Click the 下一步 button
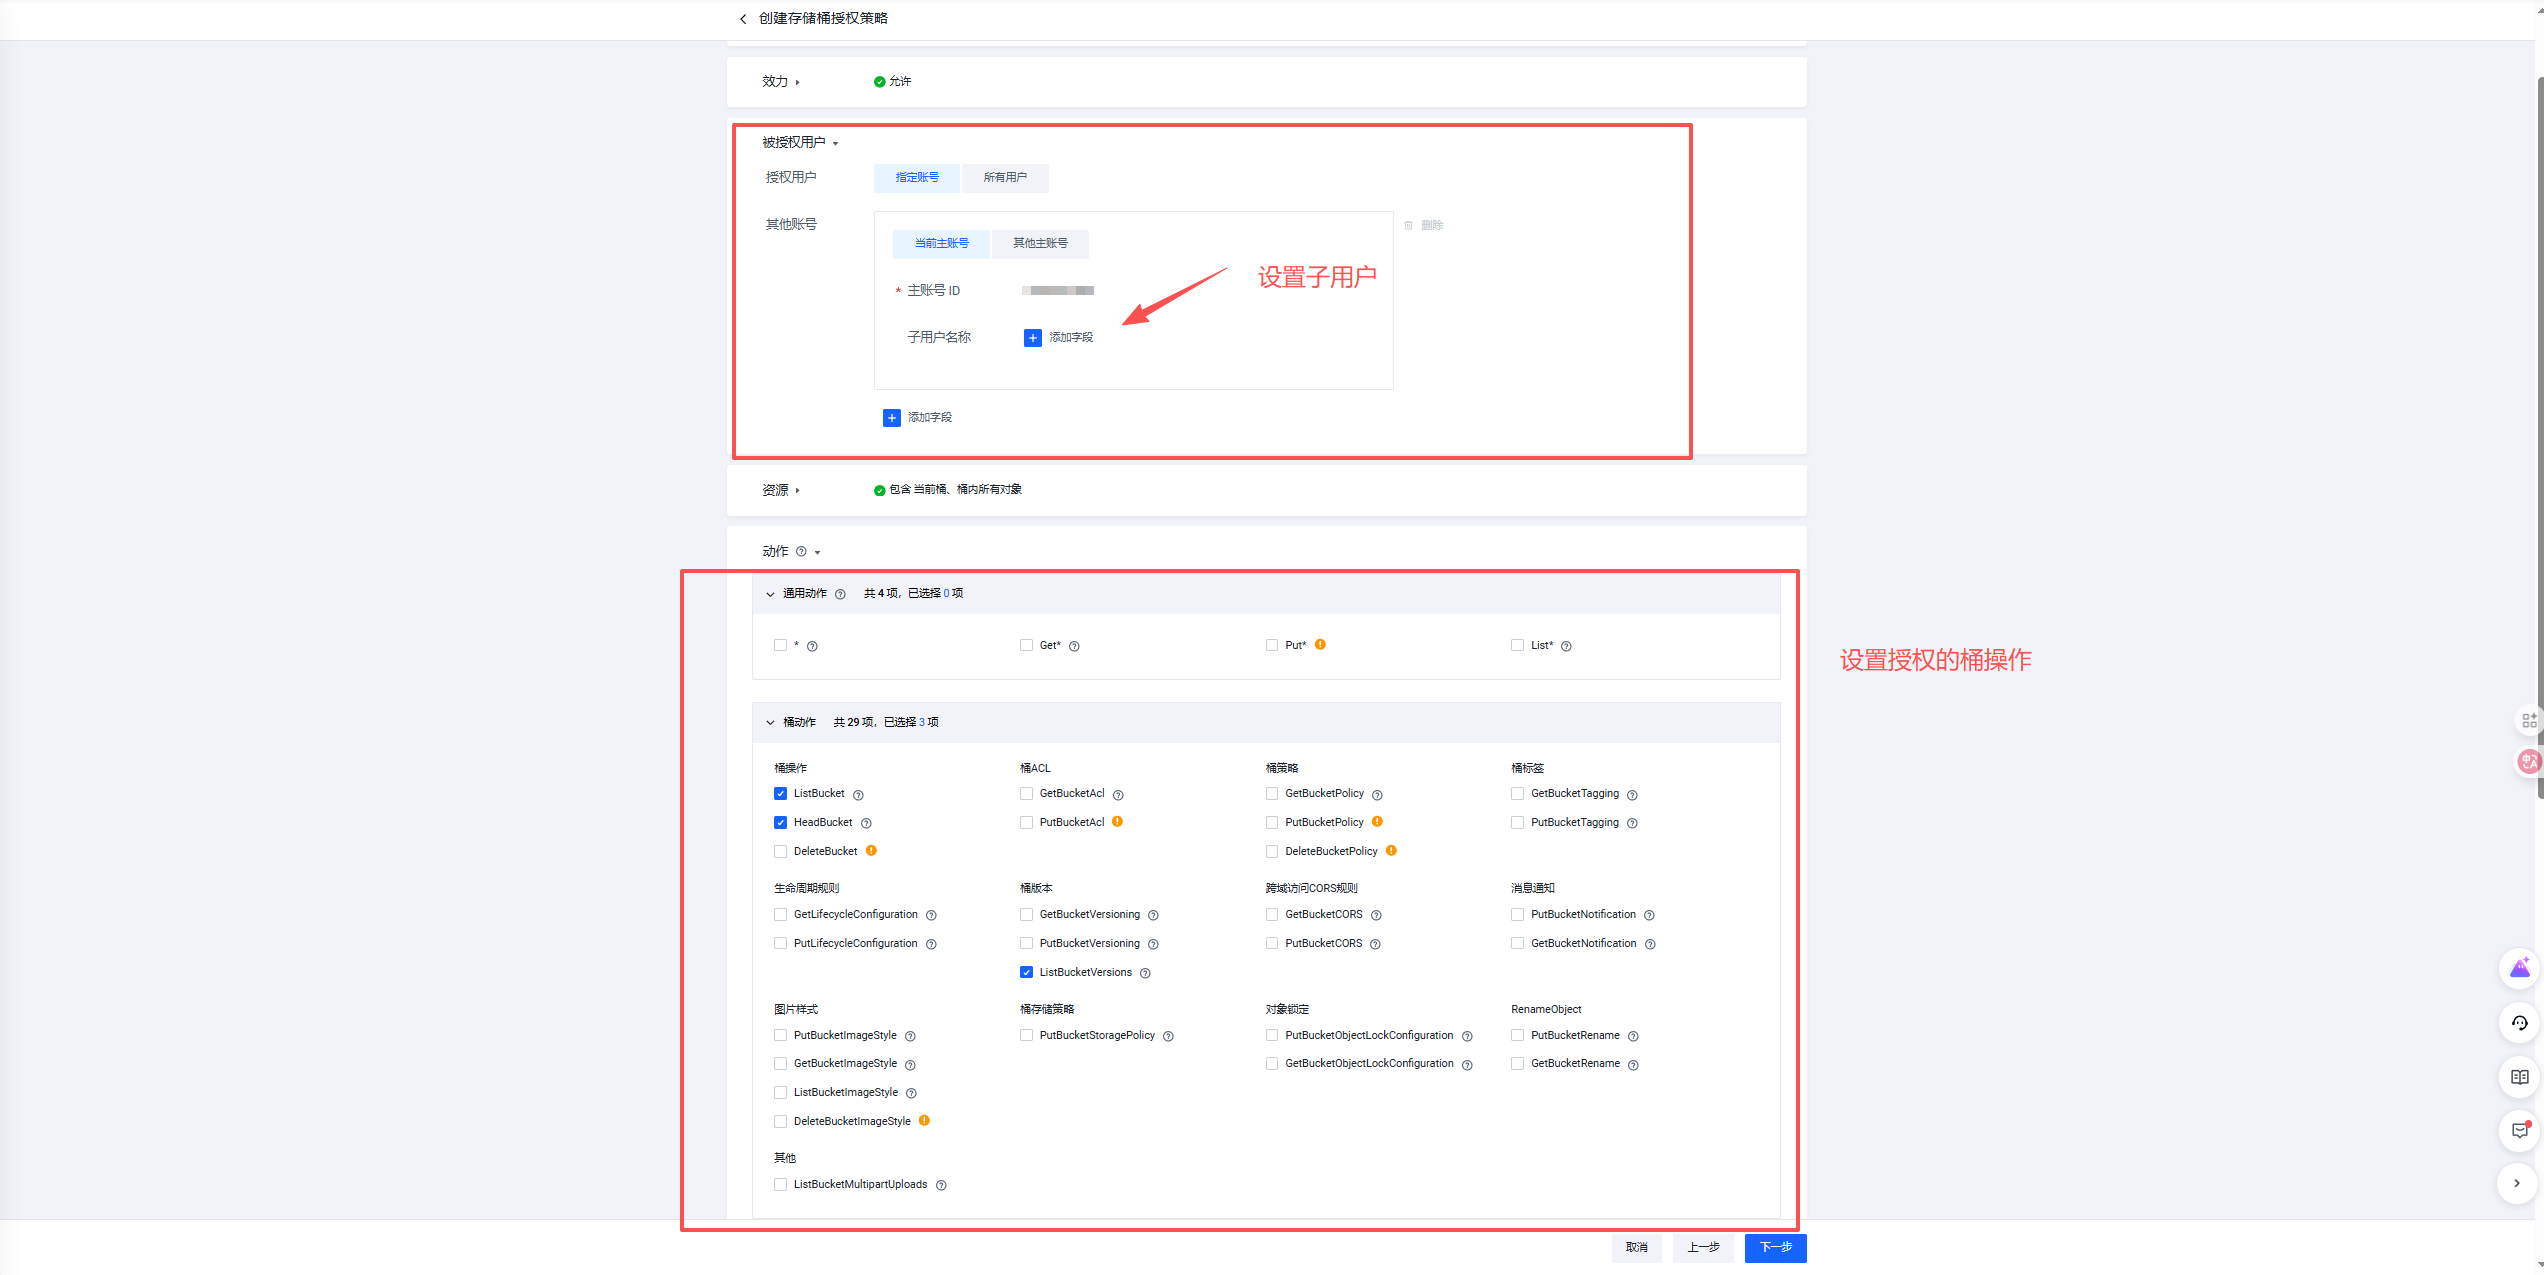 click(1775, 1248)
